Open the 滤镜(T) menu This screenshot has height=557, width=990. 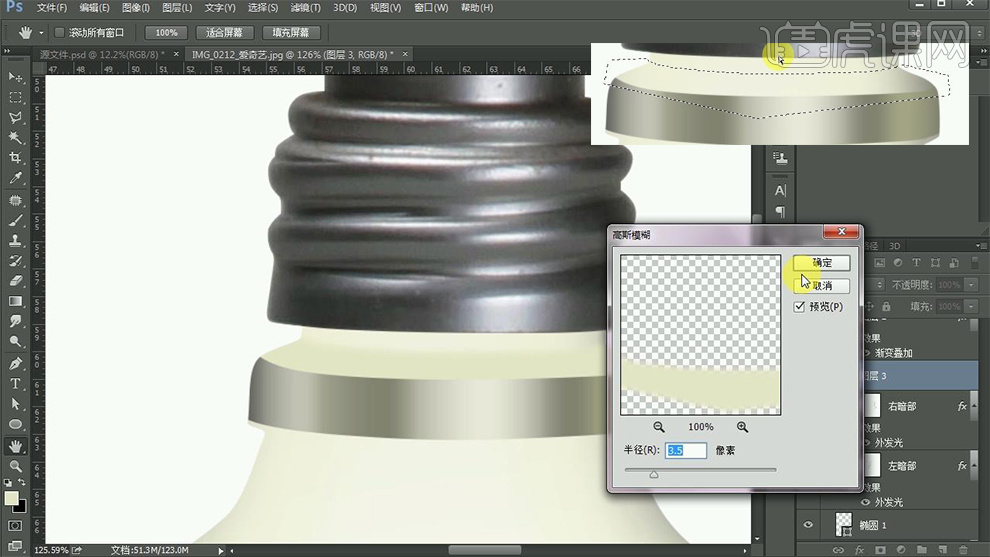306,8
